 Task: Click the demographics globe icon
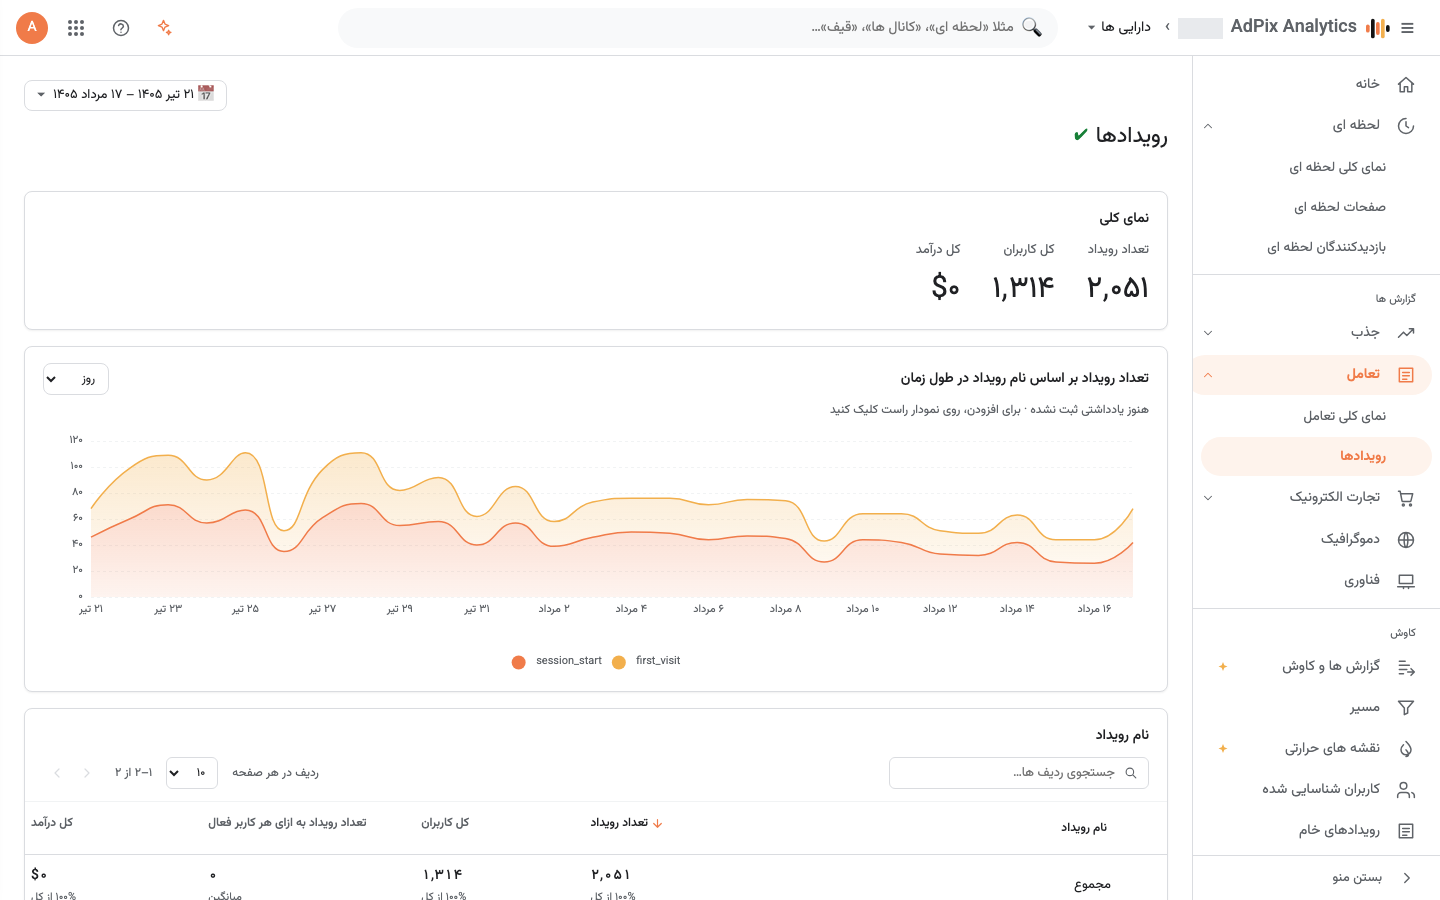point(1406,540)
